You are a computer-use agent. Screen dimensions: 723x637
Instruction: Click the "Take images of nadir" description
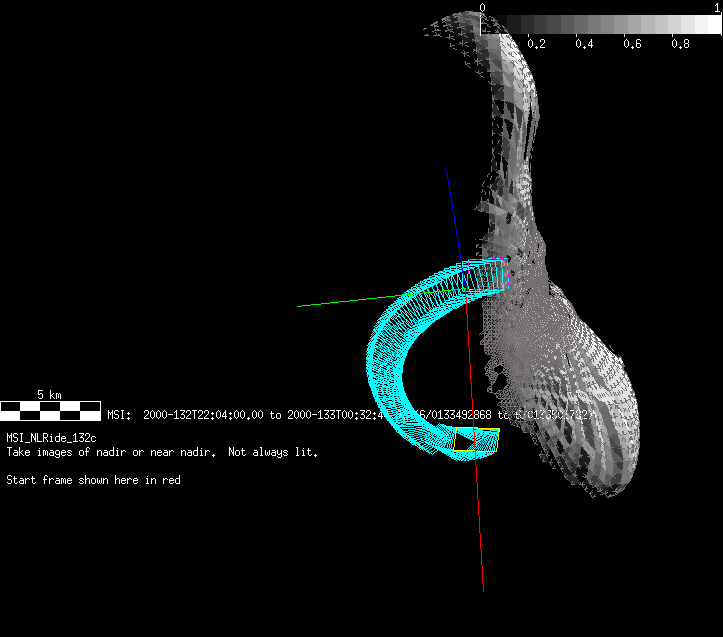162,452
